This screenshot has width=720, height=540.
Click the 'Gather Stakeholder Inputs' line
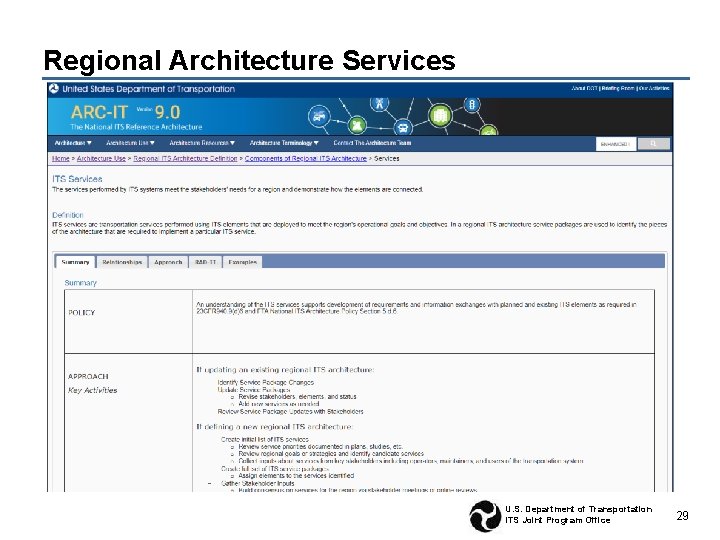pyautogui.click(x=258, y=483)
